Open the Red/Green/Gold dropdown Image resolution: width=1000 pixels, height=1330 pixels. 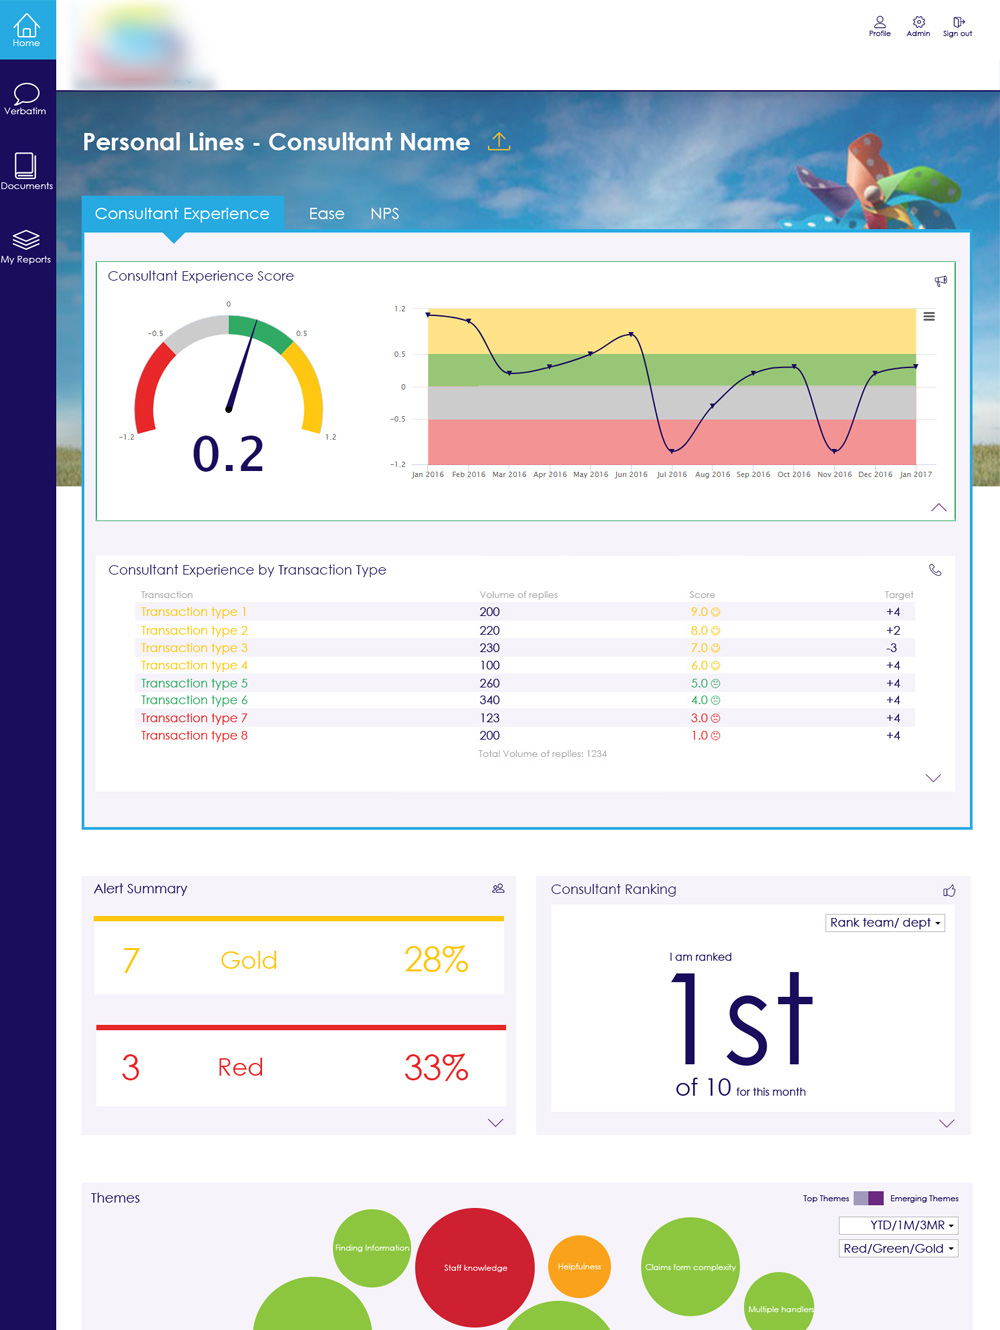(899, 1248)
